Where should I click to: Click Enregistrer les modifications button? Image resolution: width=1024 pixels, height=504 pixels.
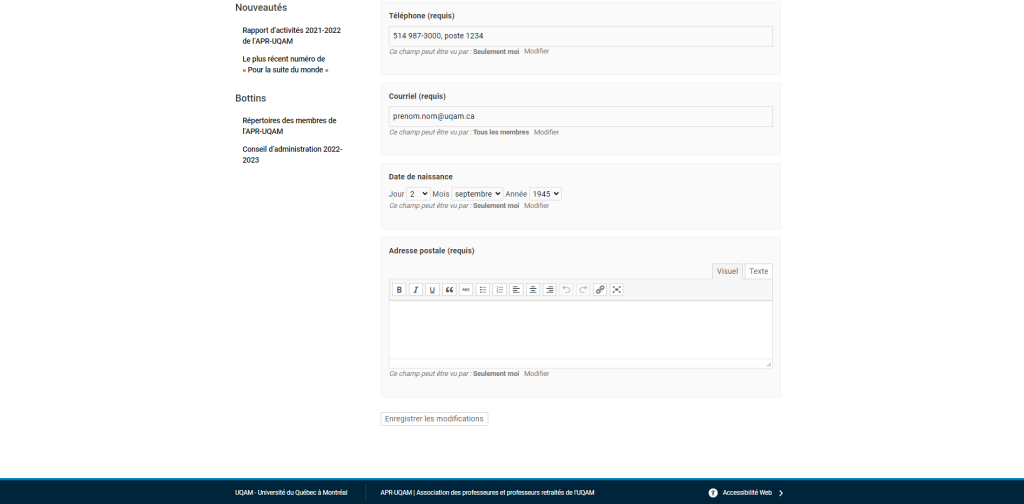coord(434,419)
